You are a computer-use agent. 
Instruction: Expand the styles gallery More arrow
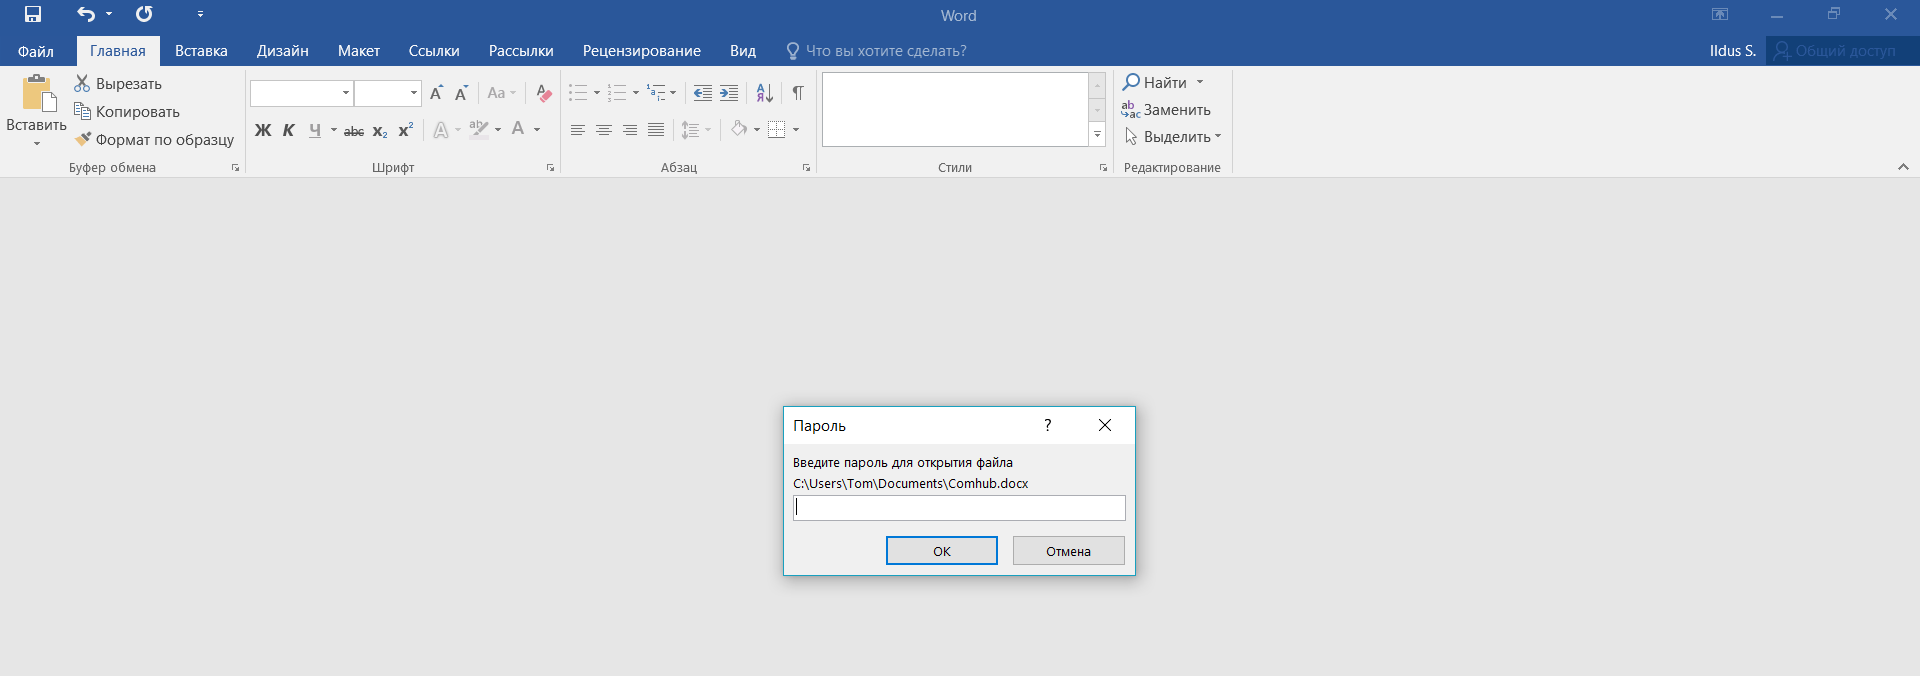pyautogui.click(x=1097, y=135)
